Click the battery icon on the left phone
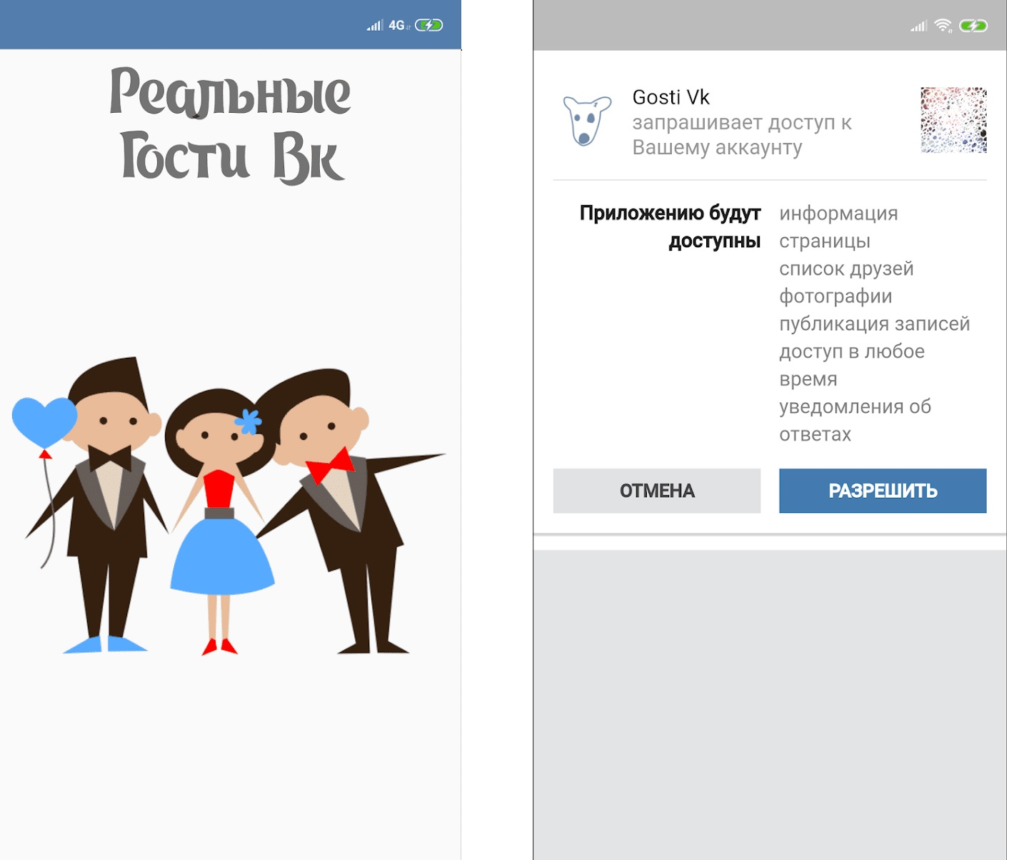This screenshot has width=1024, height=860. tap(429, 25)
